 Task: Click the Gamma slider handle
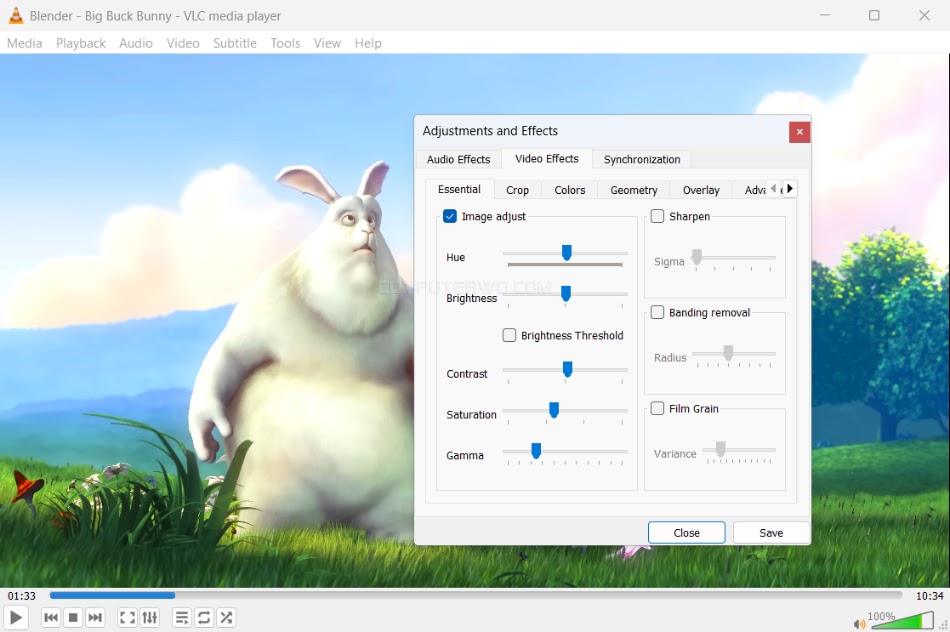click(x=536, y=450)
